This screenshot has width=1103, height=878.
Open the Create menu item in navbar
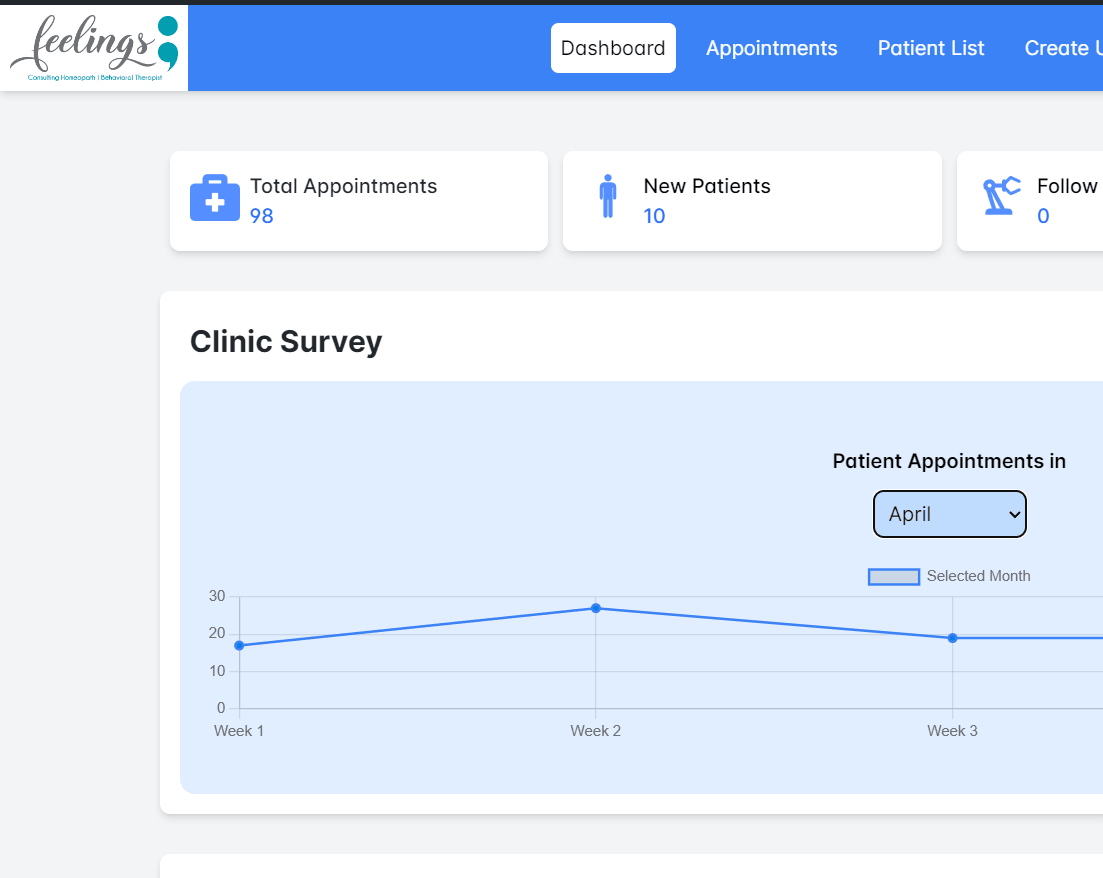pos(1063,48)
